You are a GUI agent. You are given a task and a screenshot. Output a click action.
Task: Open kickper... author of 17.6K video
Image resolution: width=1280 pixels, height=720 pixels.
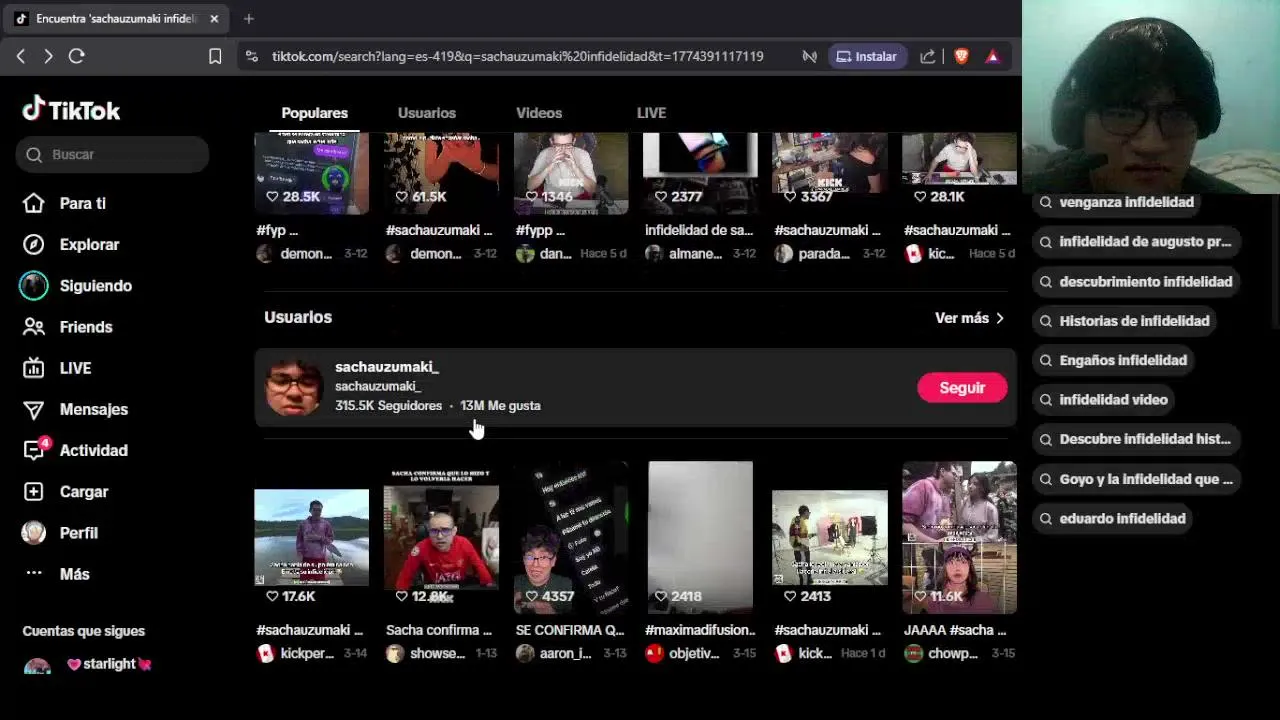(296, 653)
